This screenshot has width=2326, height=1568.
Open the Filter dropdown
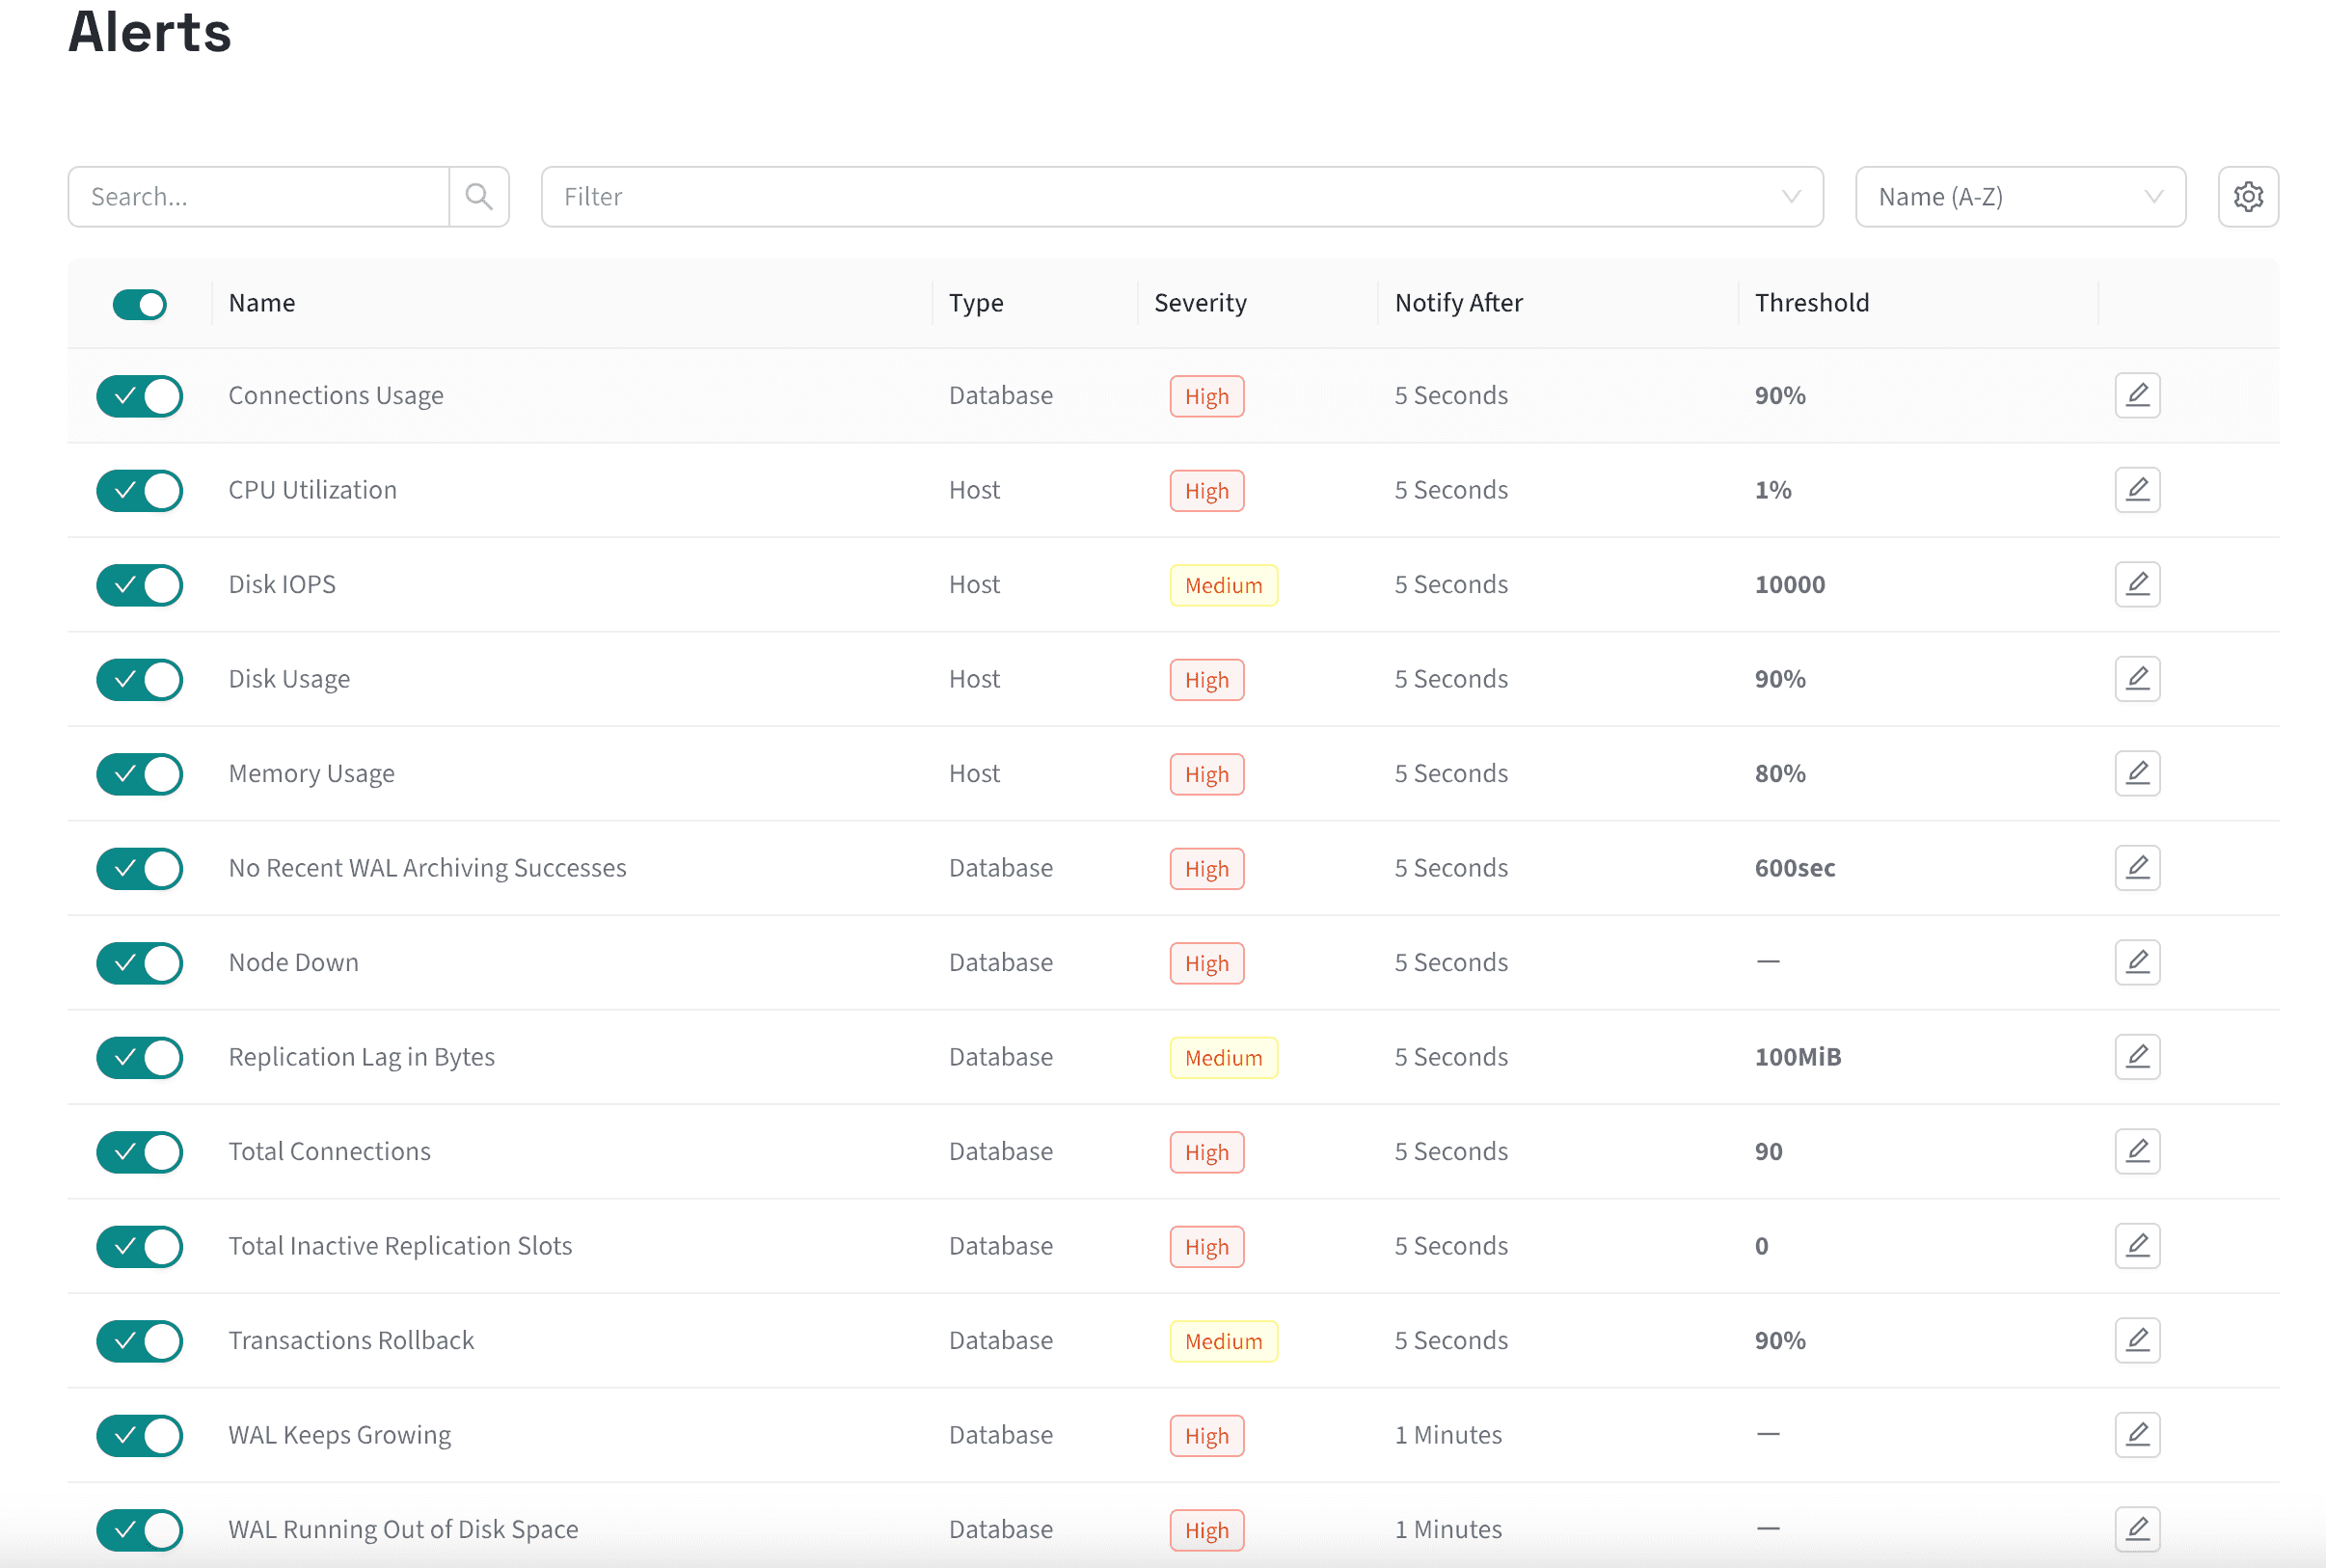click(1180, 197)
